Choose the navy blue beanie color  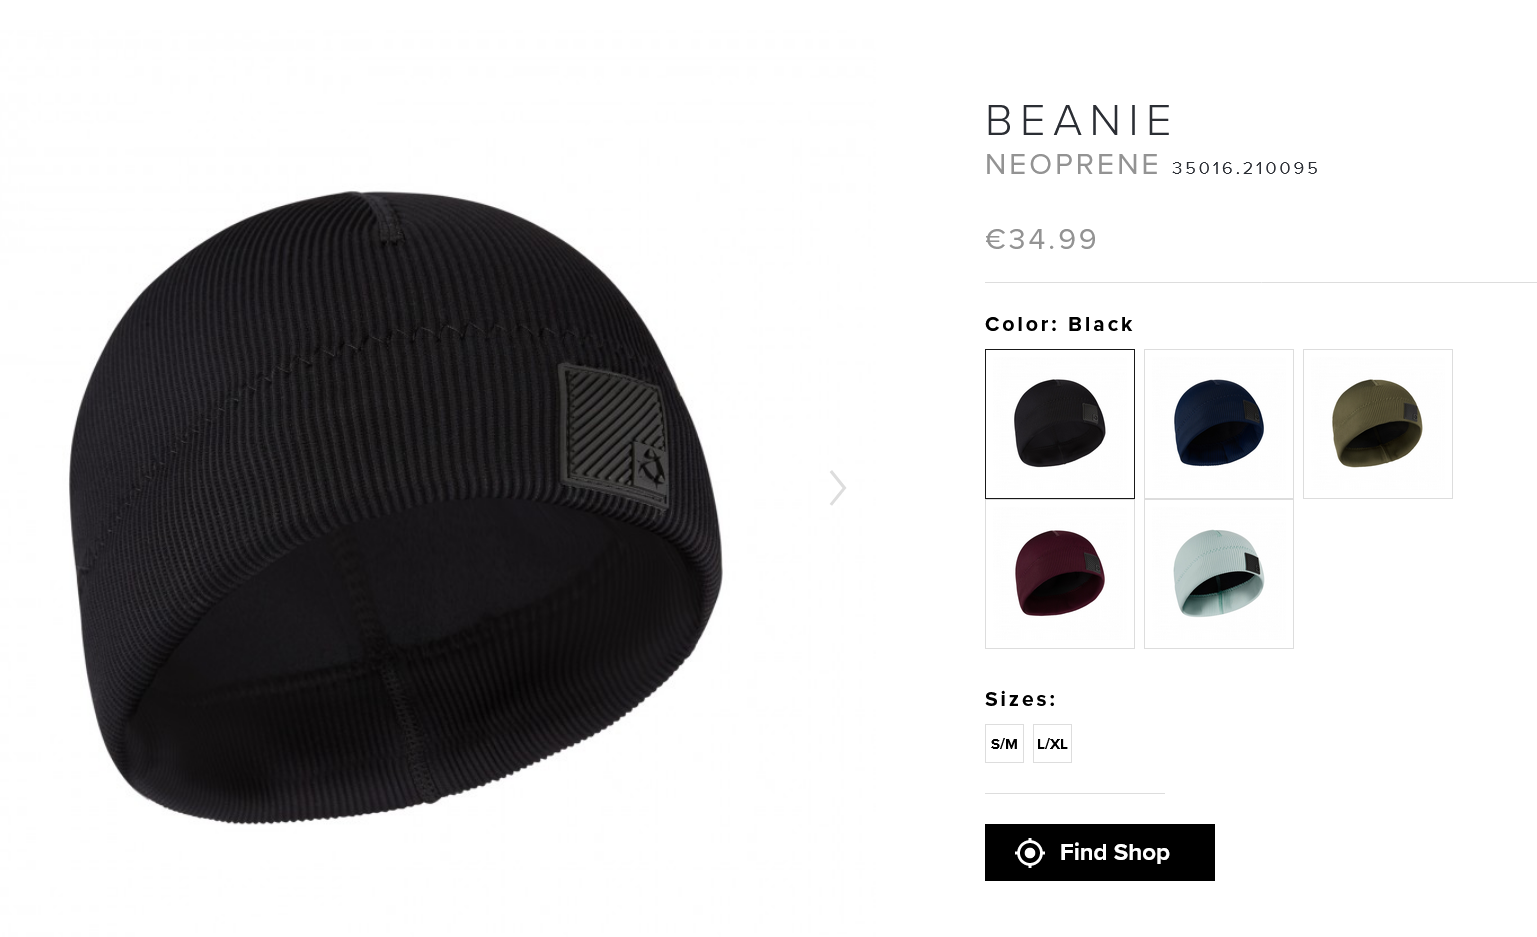(x=1219, y=424)
